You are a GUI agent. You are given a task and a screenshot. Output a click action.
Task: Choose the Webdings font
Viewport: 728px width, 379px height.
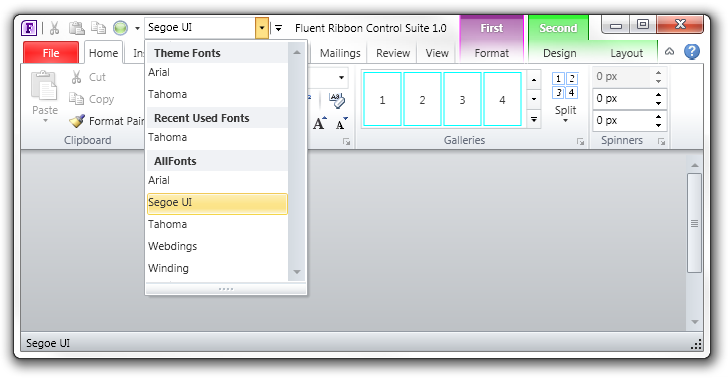pos(217,246)
